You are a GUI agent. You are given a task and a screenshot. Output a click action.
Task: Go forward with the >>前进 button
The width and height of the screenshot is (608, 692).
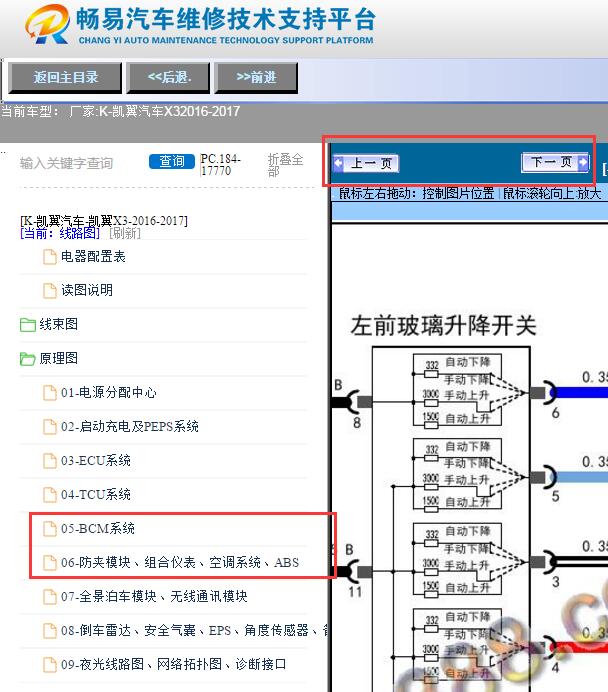256,78
